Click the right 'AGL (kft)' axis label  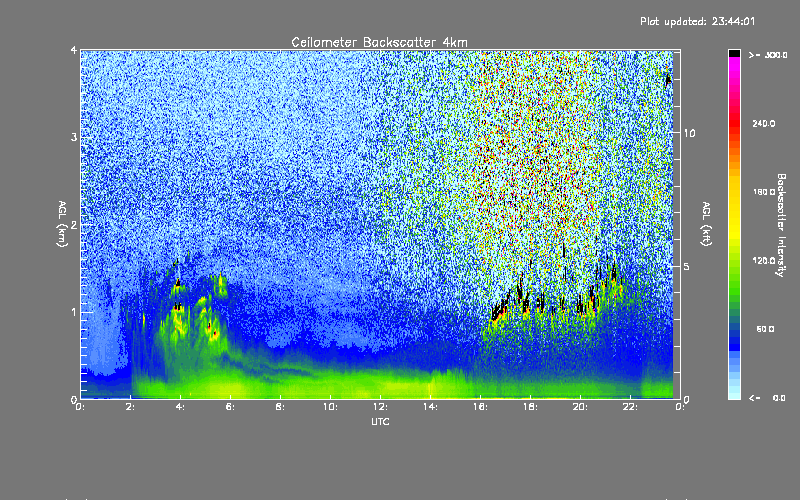pos(706,224)
